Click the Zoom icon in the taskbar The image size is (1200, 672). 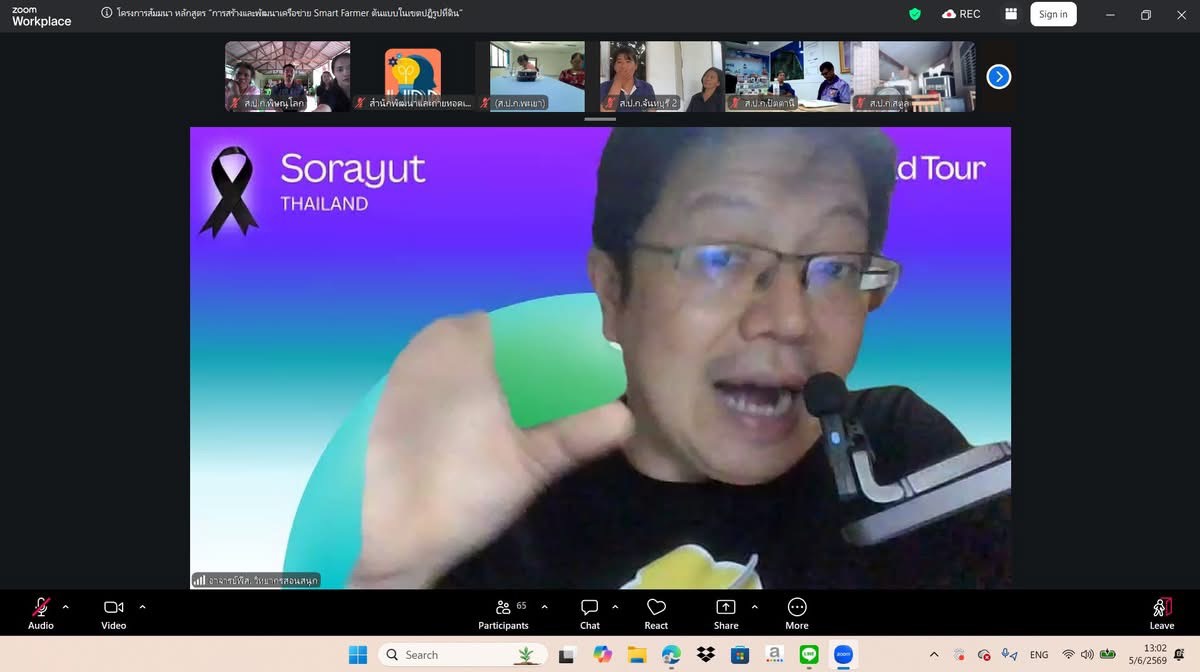(x=843, y=655)
